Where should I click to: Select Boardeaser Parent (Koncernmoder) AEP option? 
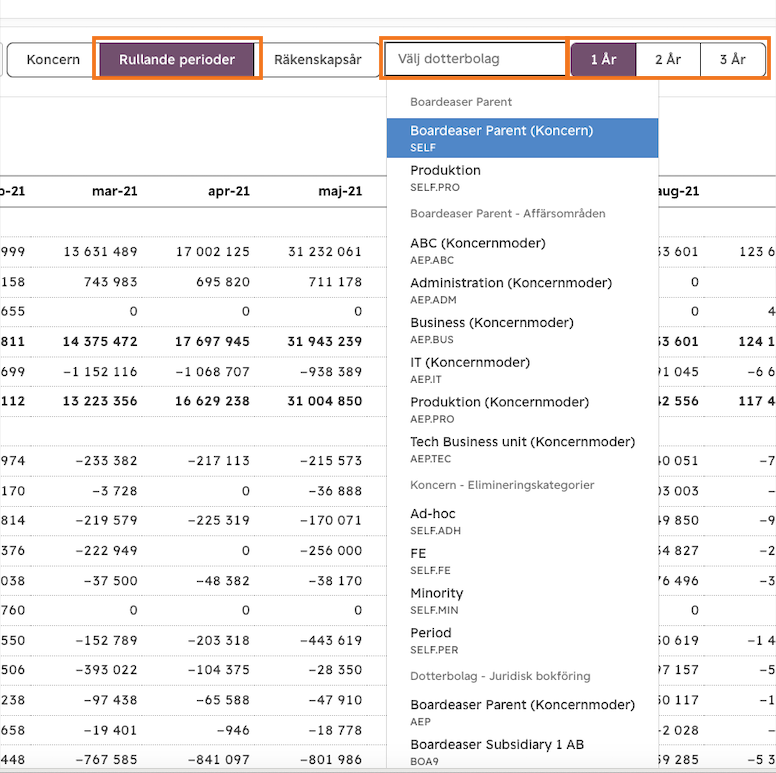pos(522,712)
